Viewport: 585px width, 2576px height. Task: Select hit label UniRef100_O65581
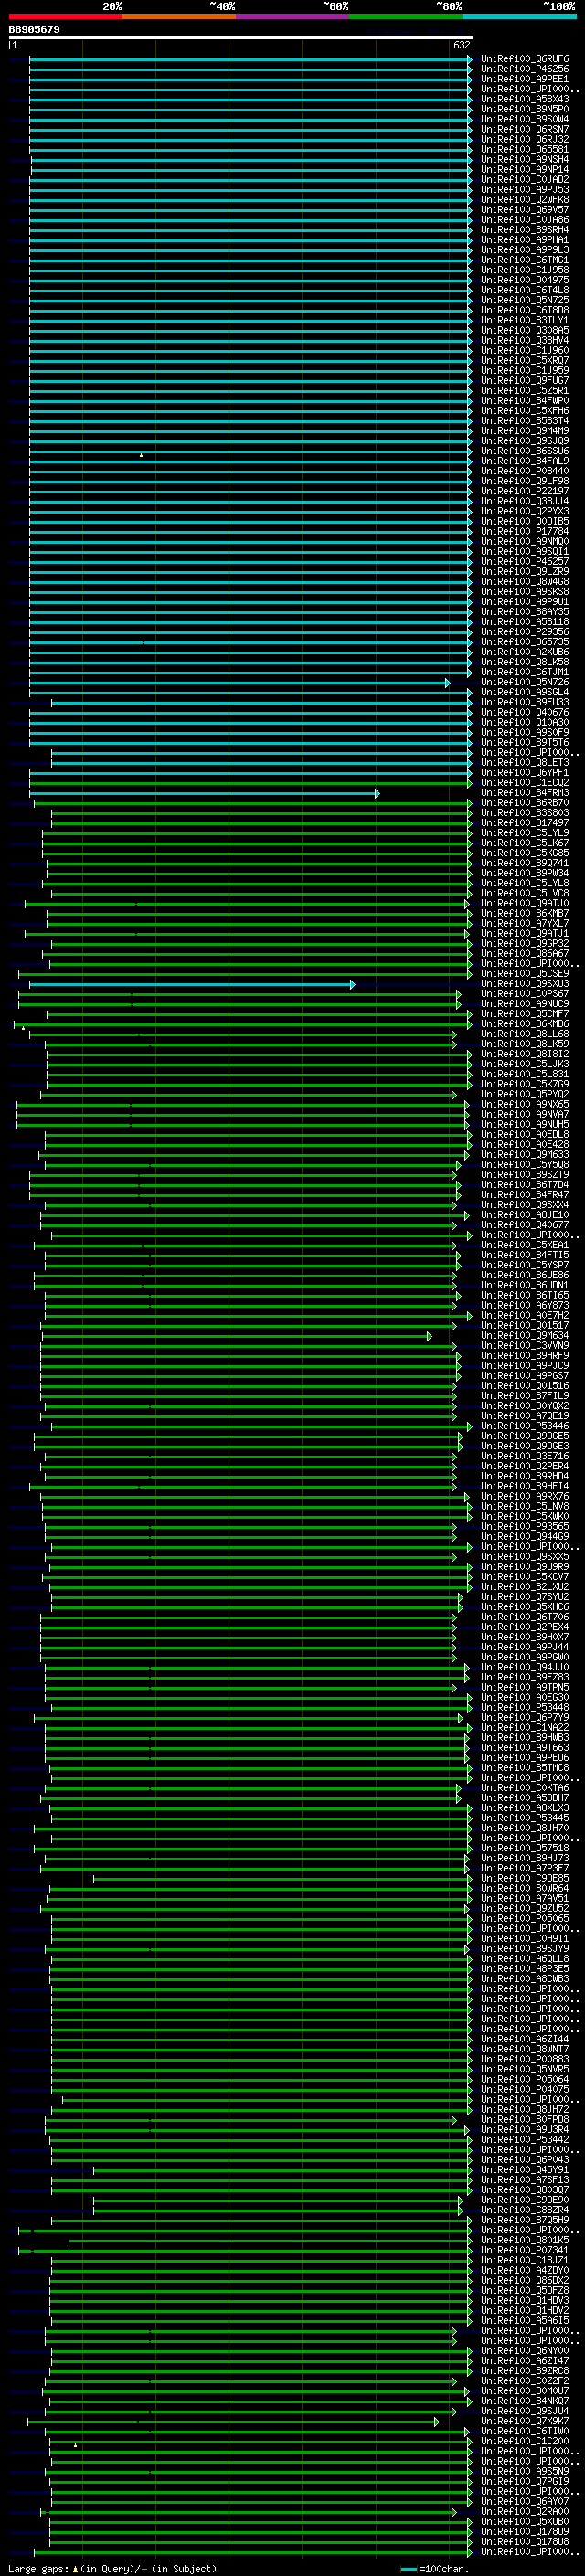[524, 149]
